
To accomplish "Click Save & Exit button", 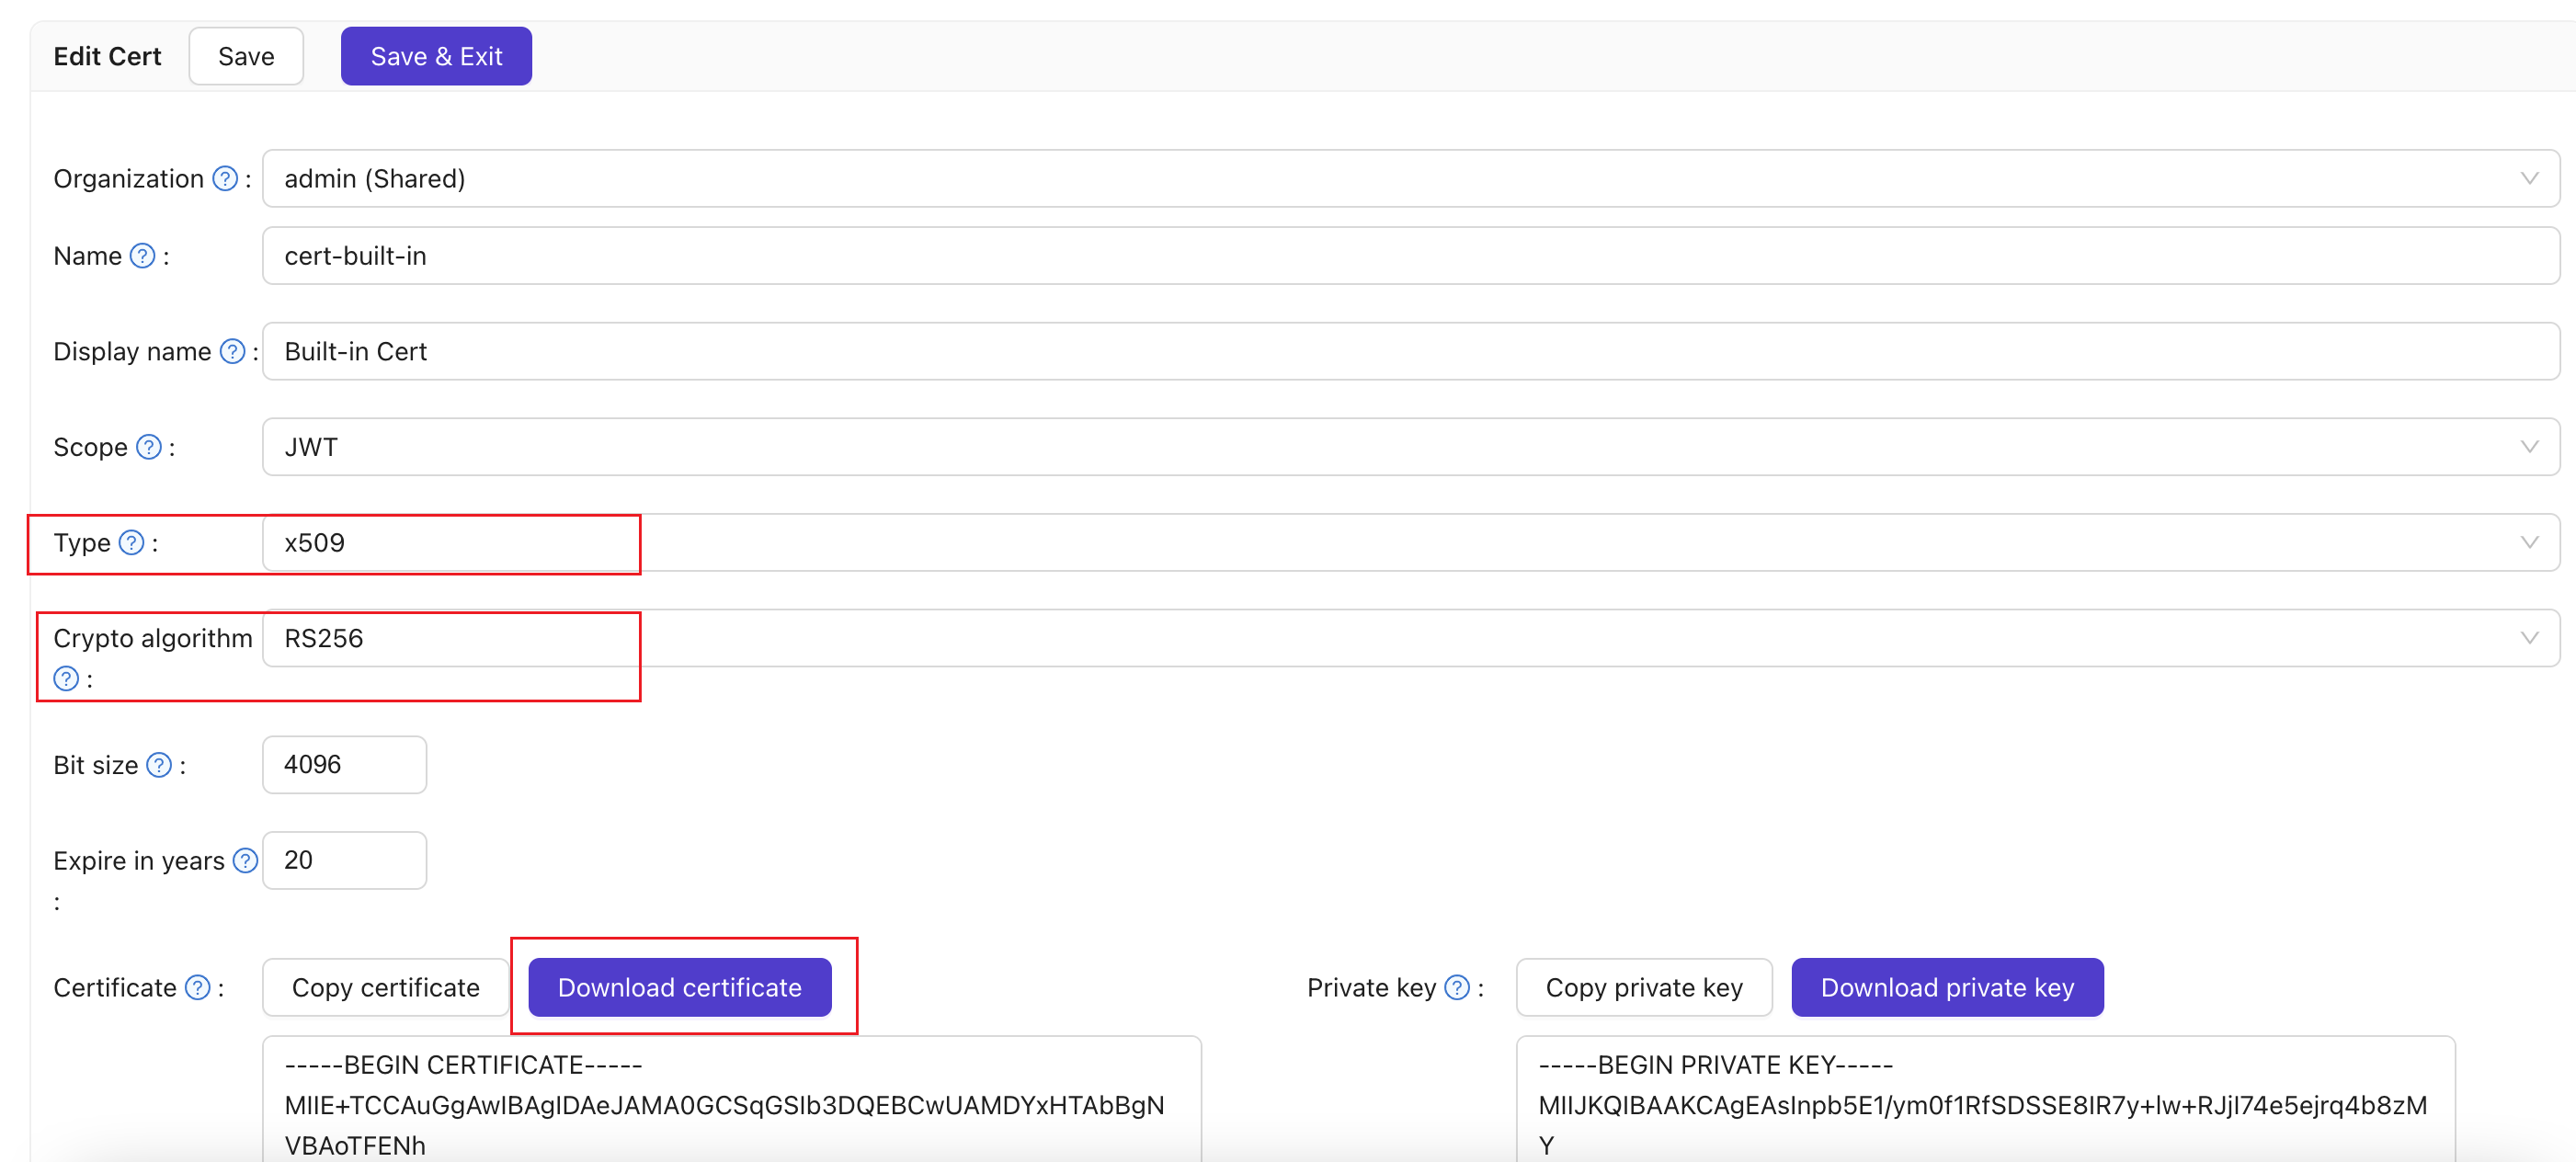I will 437,56.
